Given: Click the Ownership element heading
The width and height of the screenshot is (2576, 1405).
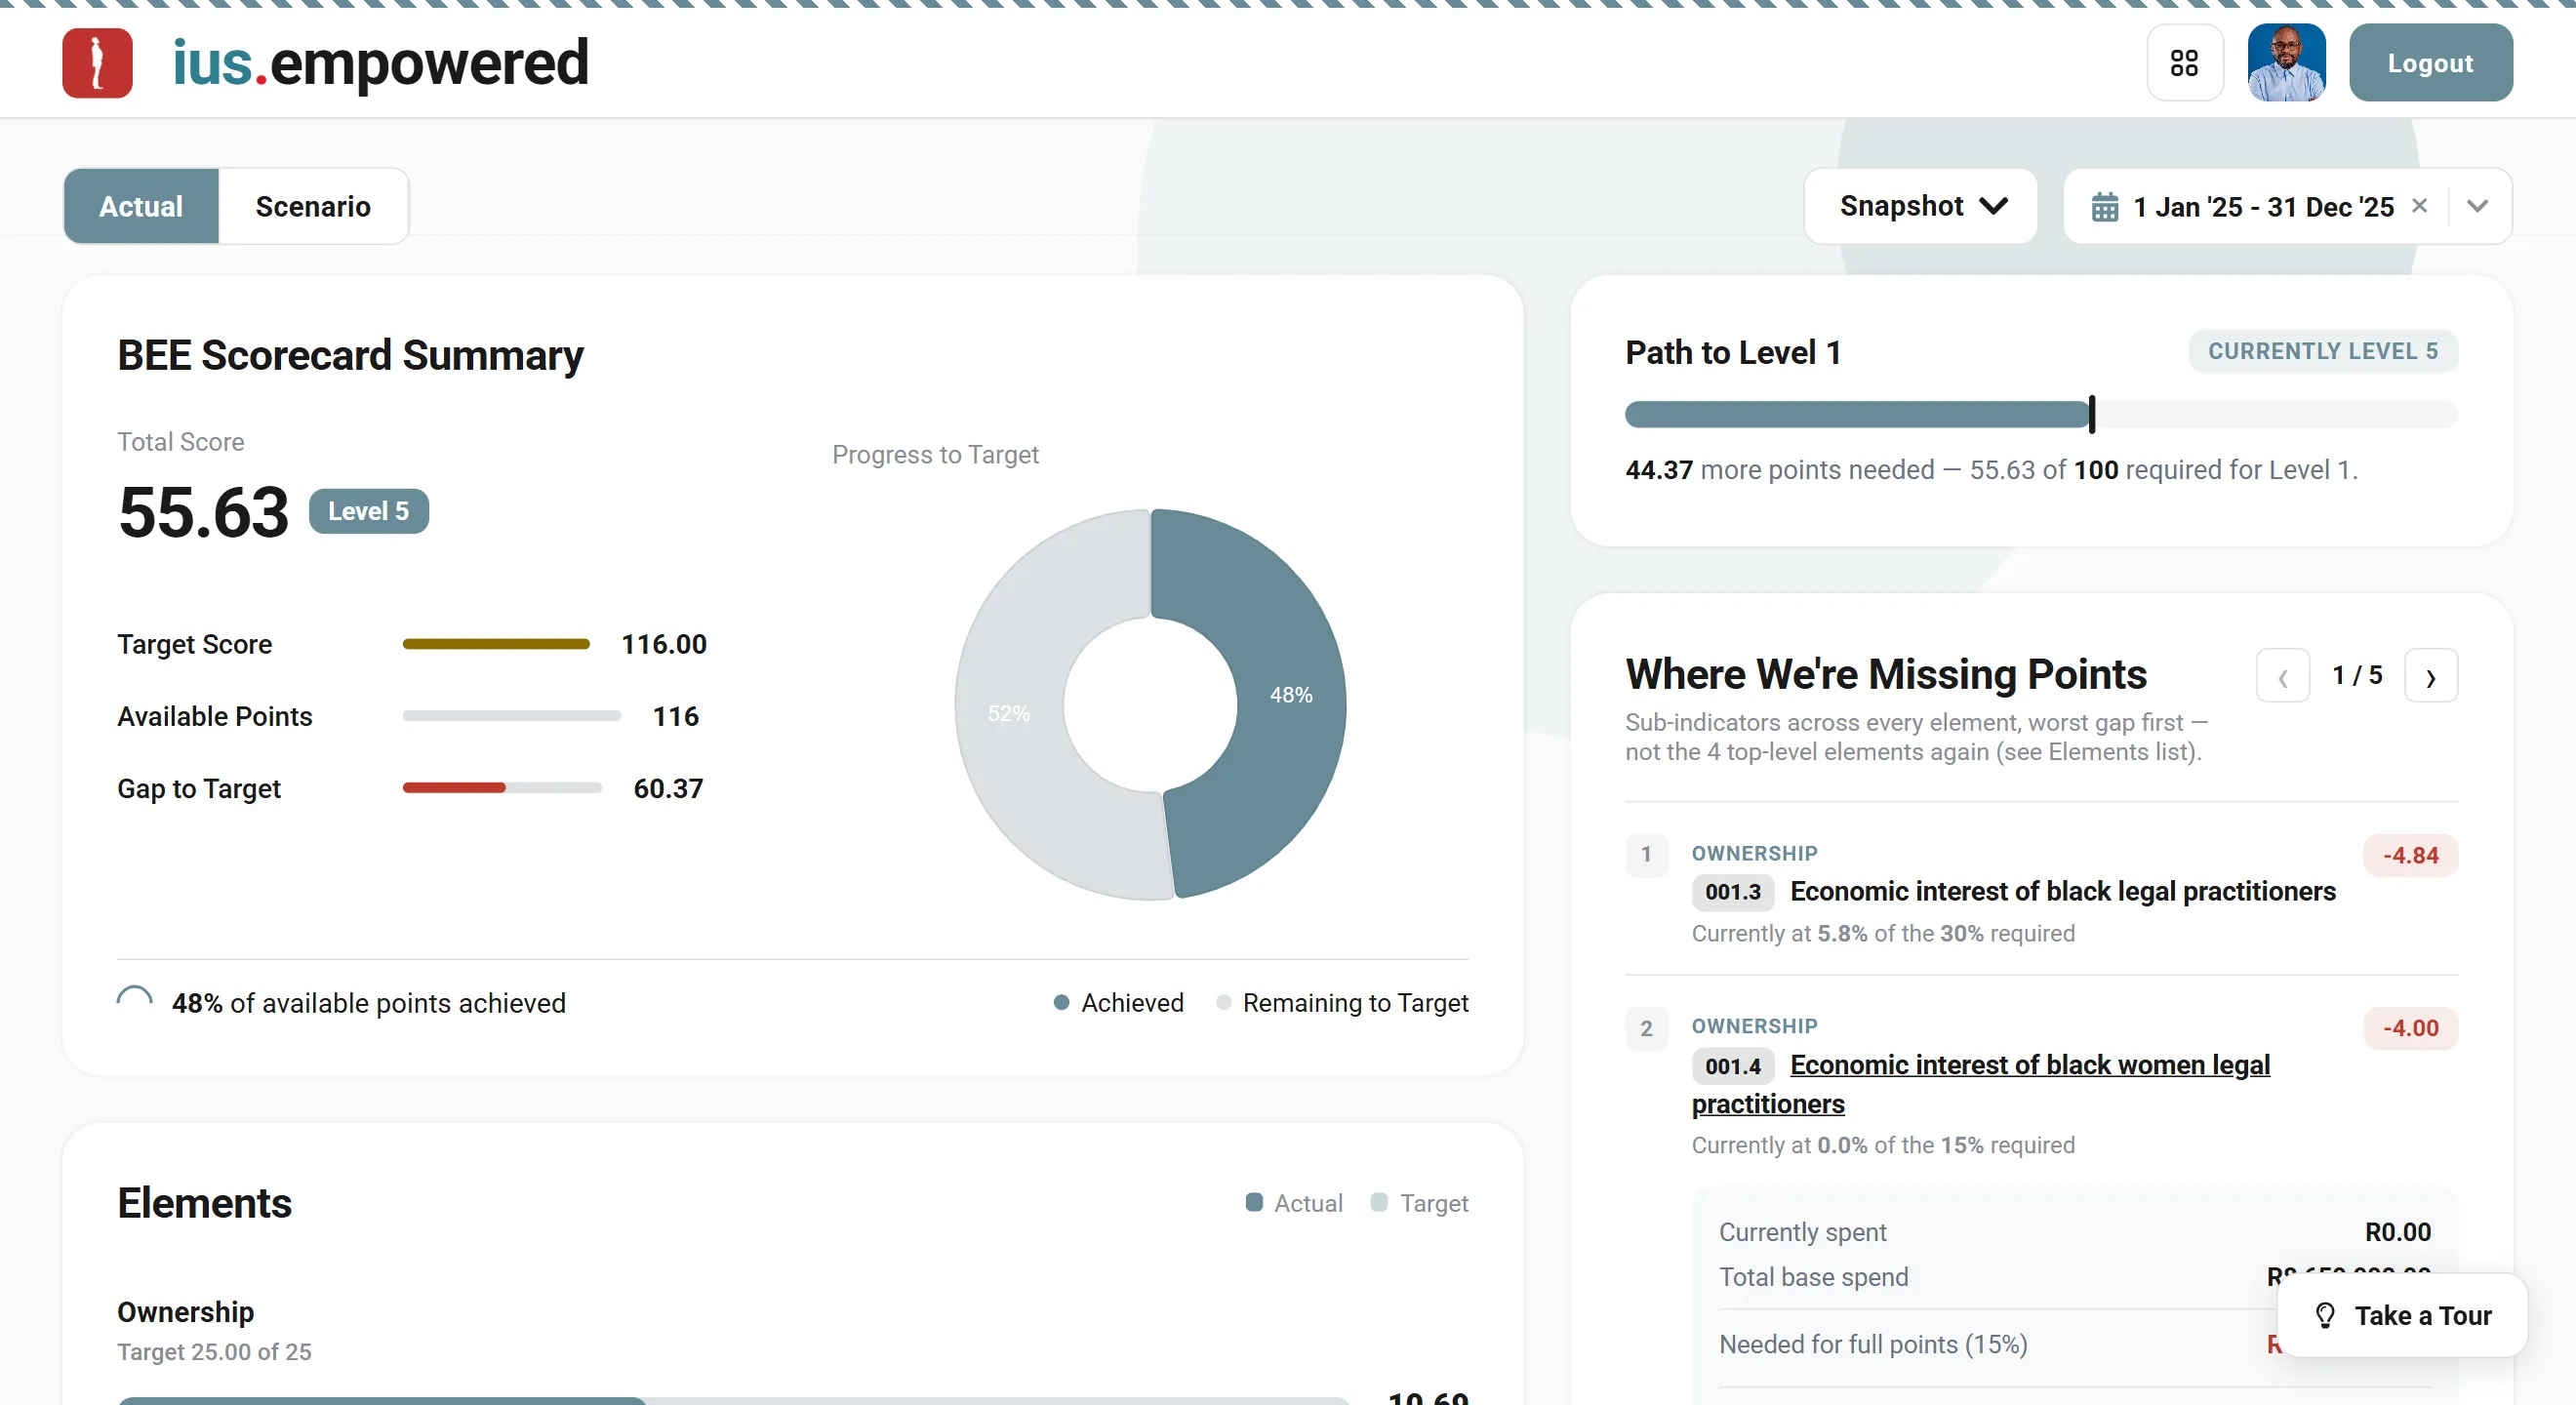Looking at the screenshot, I should click(185, 1312).
